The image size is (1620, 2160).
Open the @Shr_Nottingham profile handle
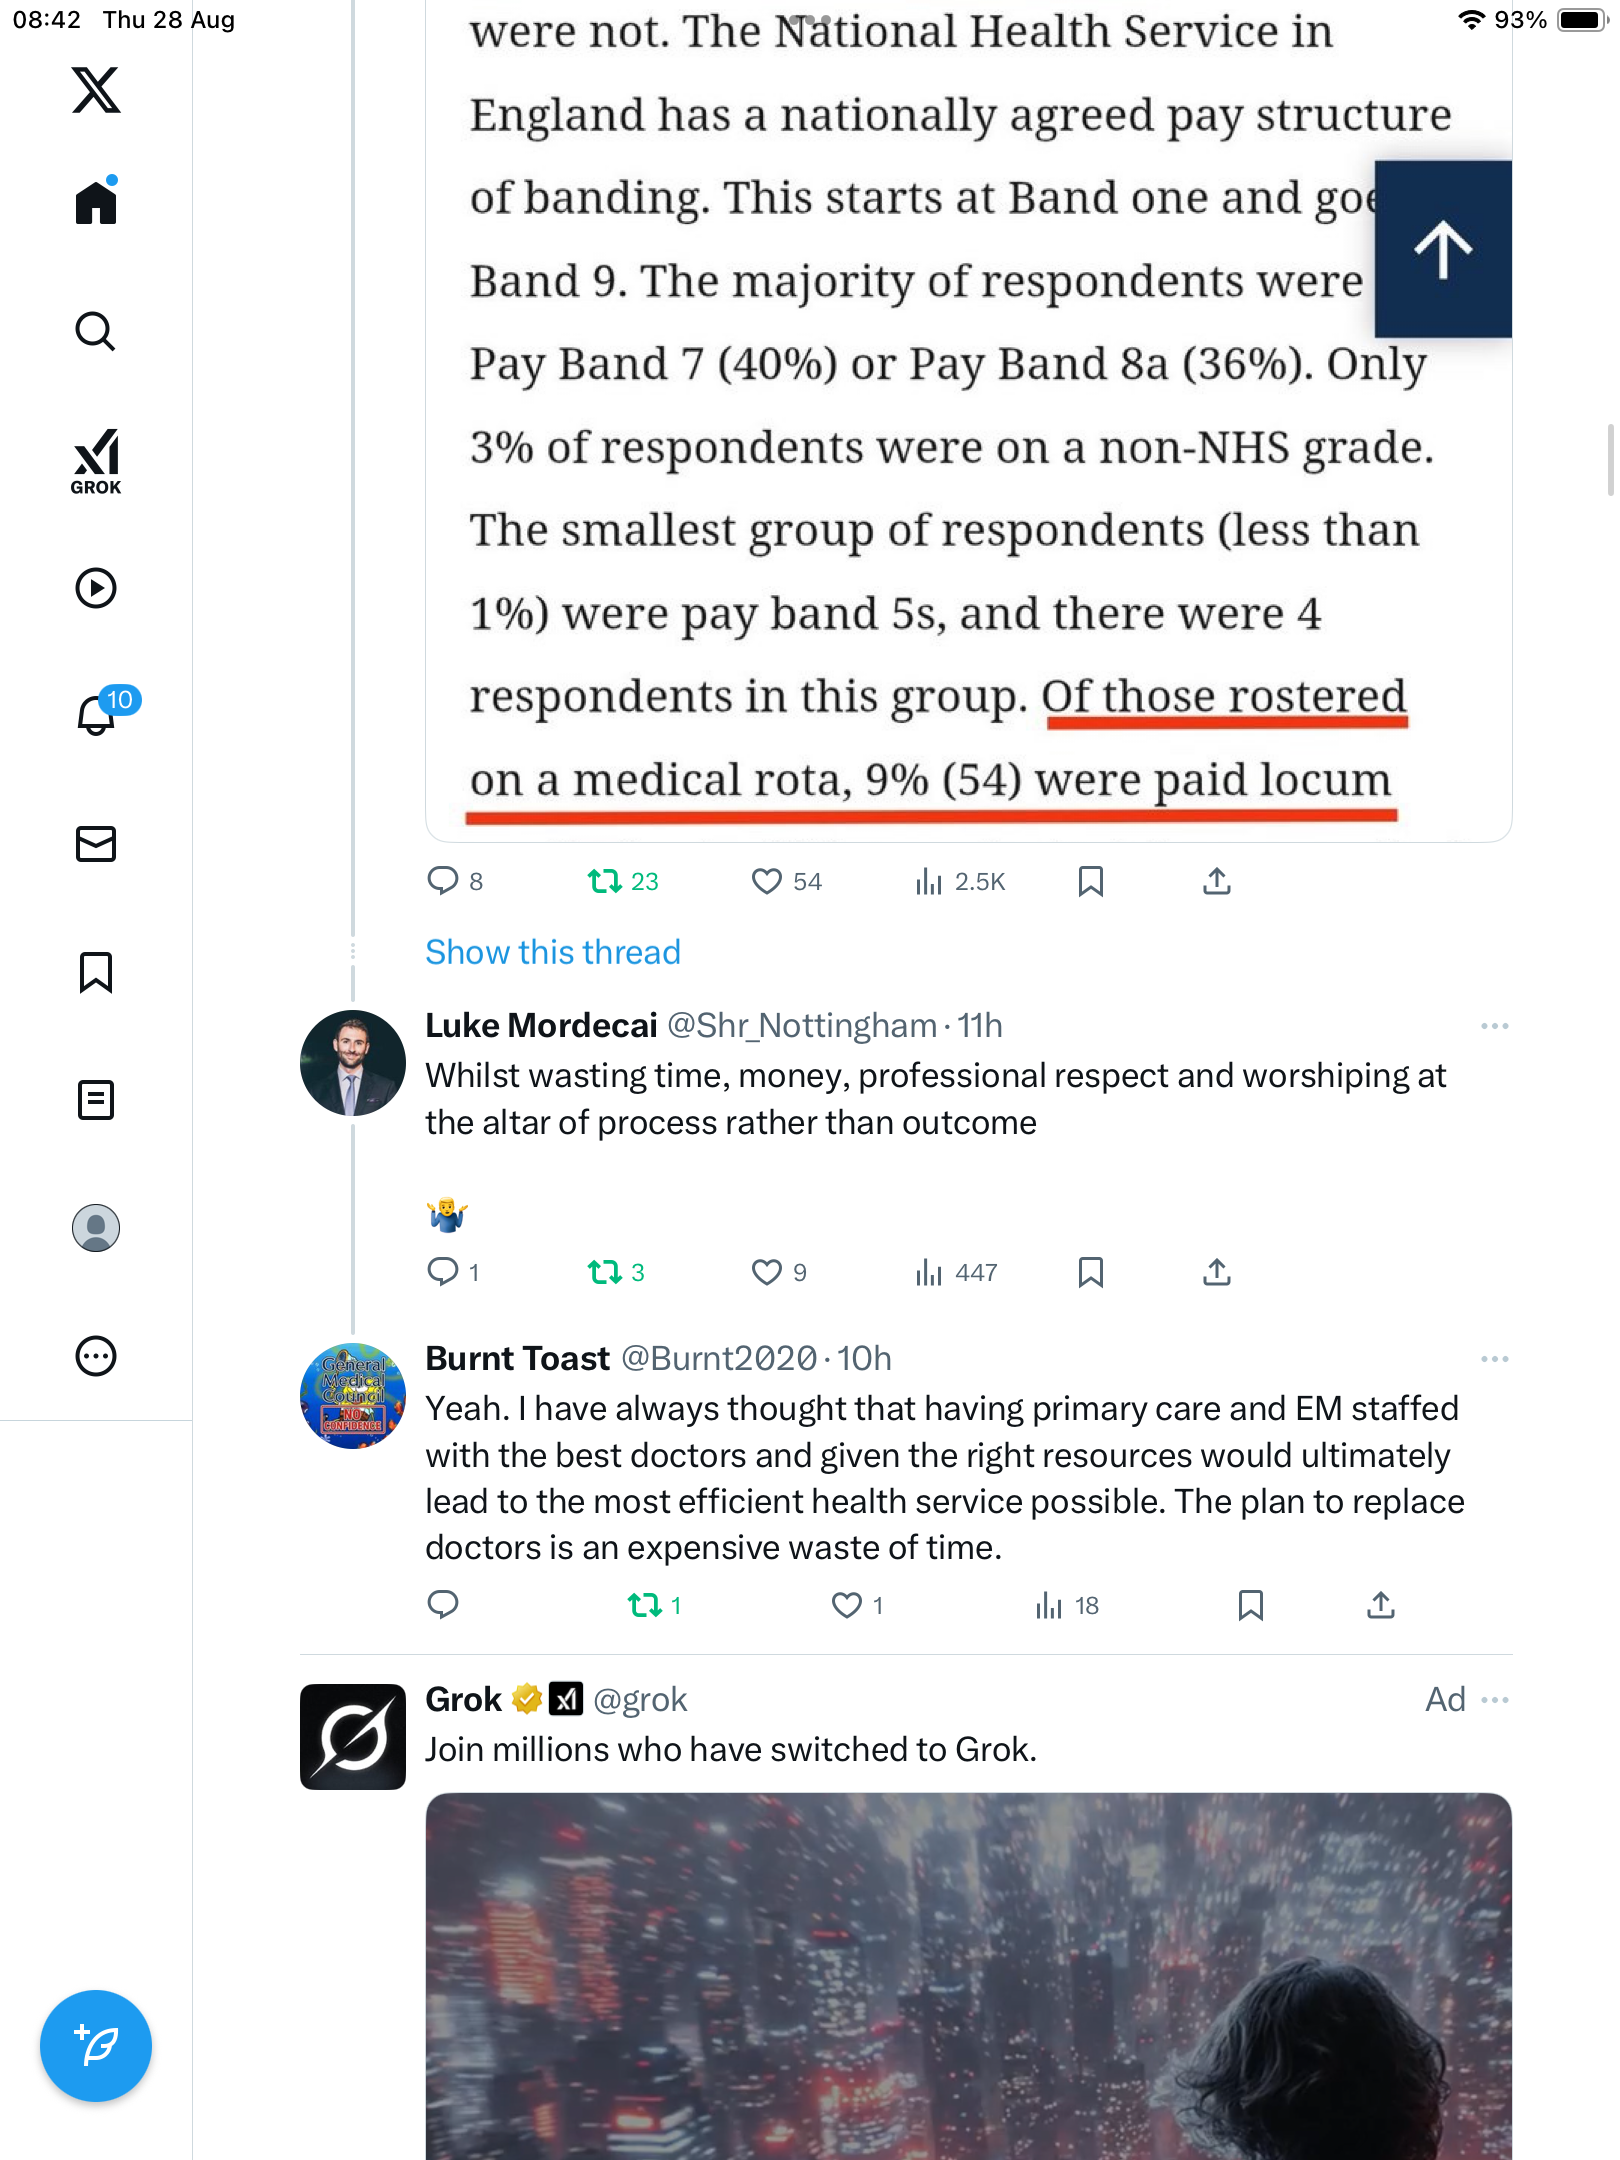pos(801,1026)
